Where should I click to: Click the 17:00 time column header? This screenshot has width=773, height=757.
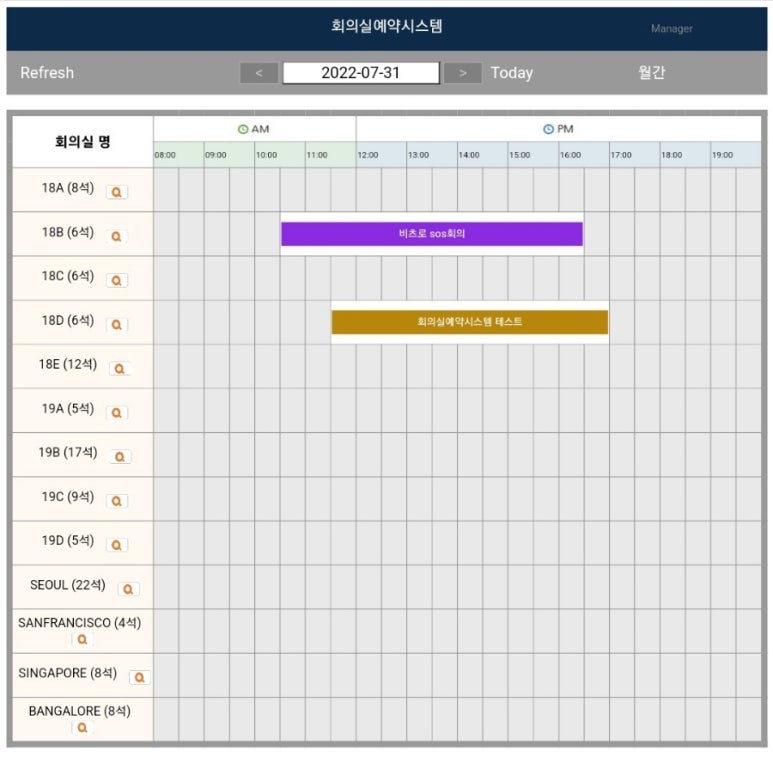coord(635,155)
